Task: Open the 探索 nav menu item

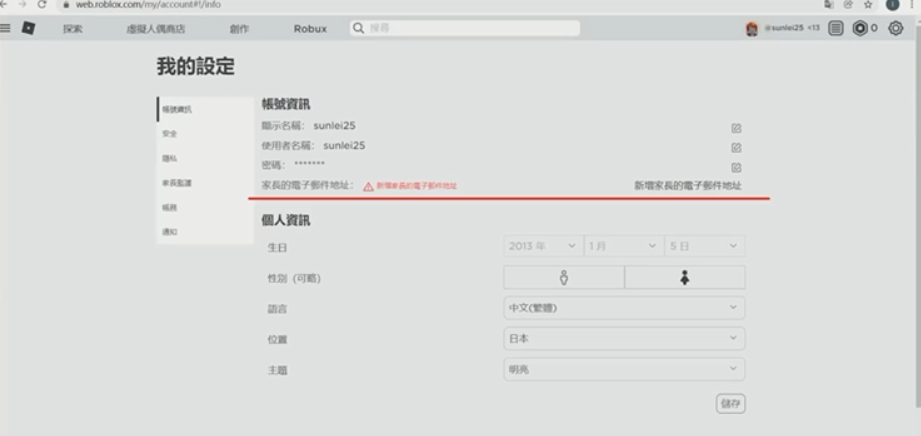Action: tap(73, 29)
